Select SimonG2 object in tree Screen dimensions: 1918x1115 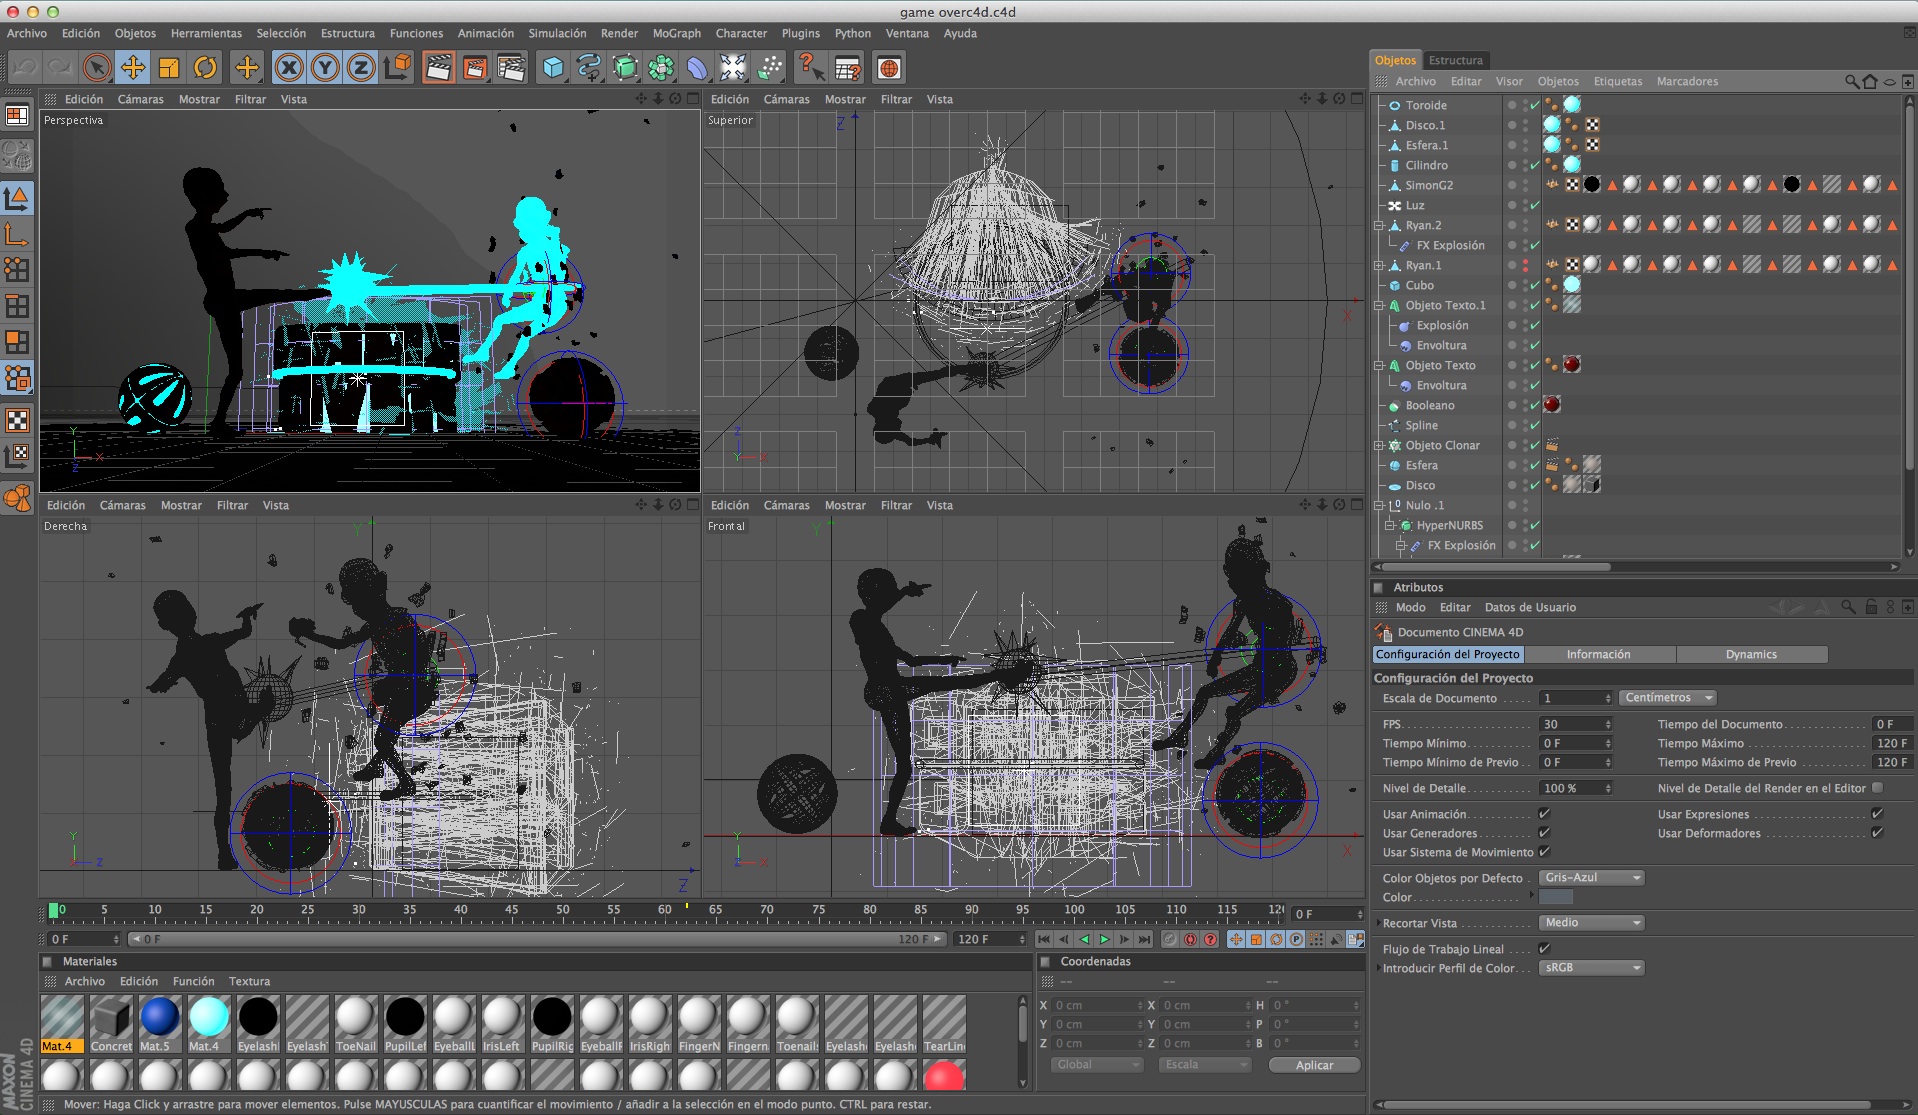point(1429,185)
